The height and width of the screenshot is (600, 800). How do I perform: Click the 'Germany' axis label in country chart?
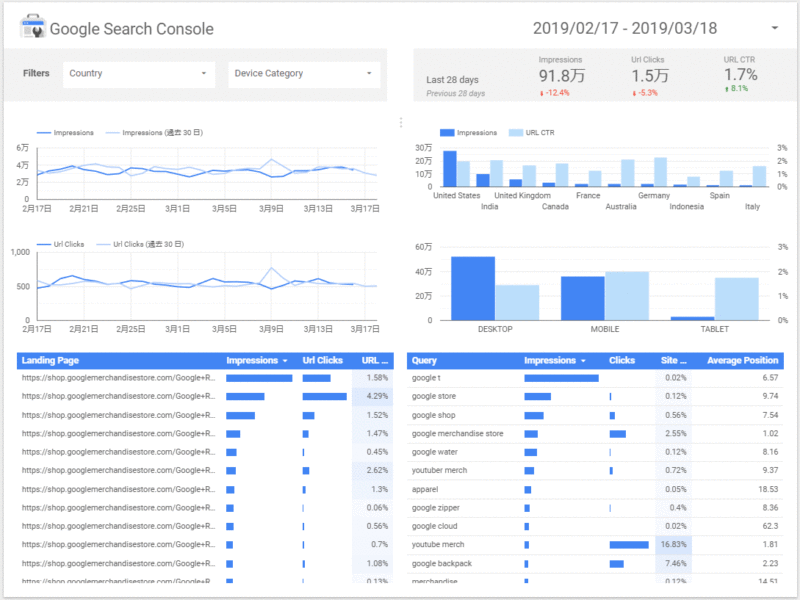pyautogui.click(x=654, y=195)
